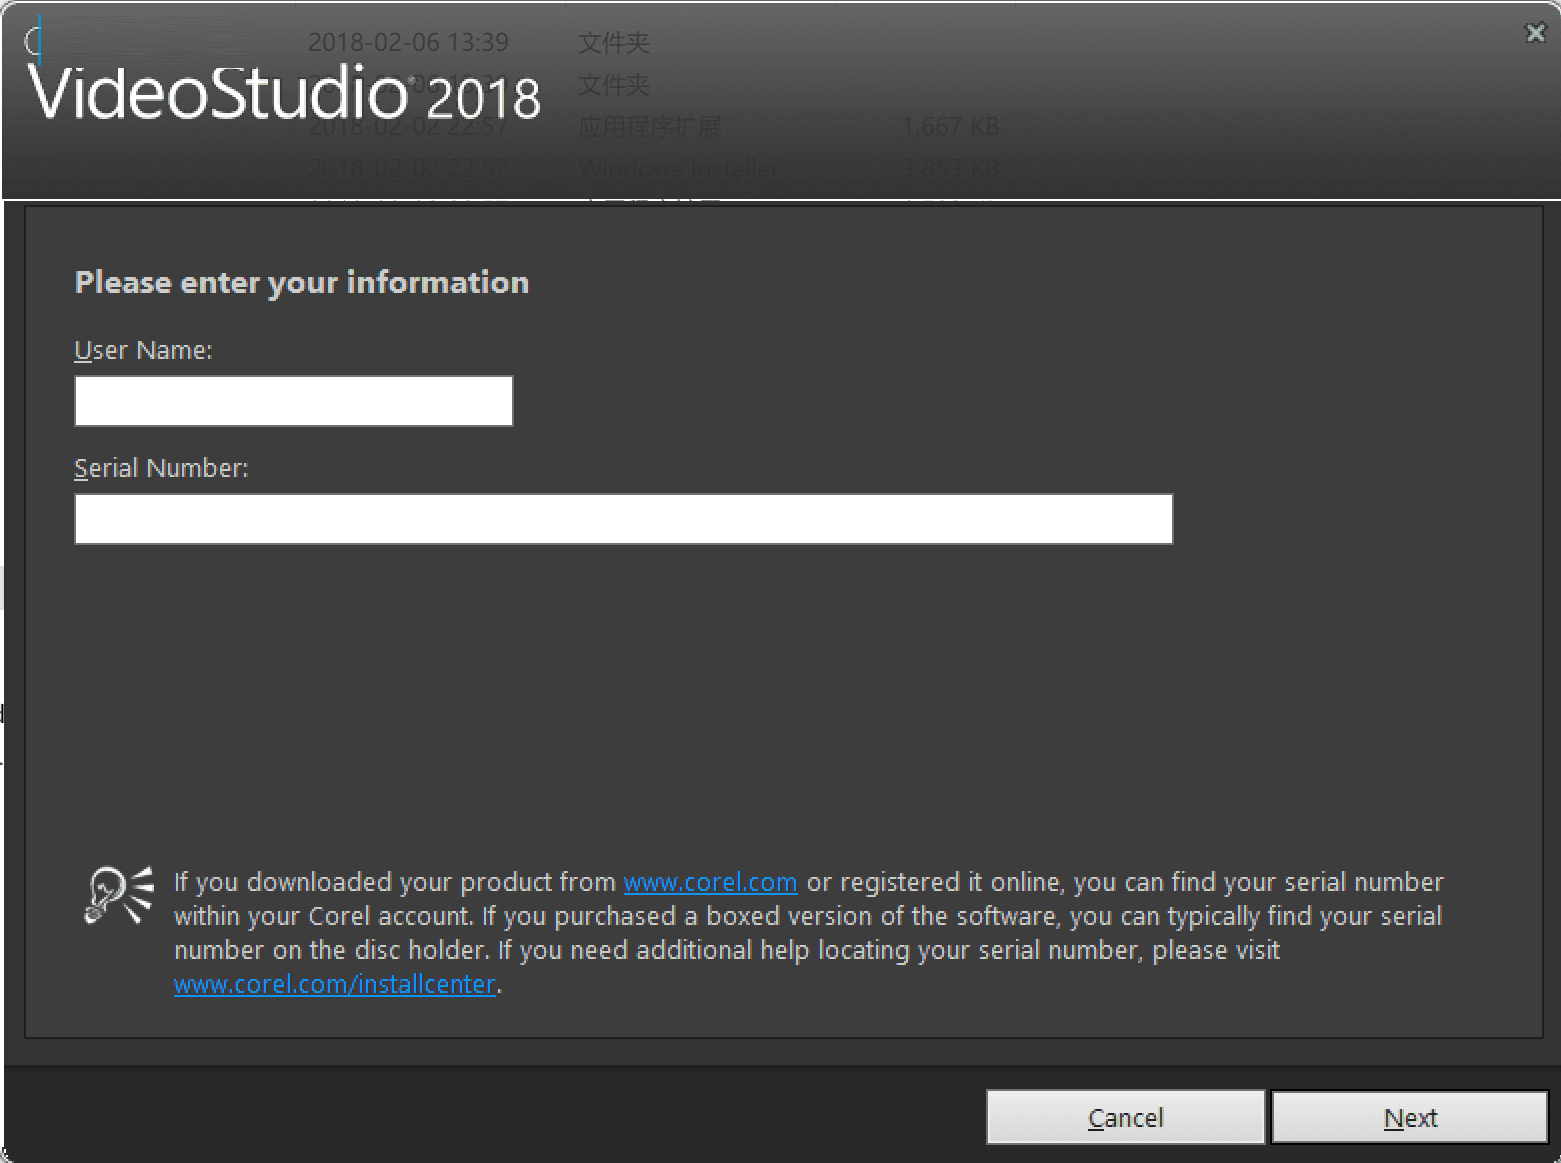Click the "Please enter your information" heading
The image size is (1561, 1163).
(302, 283)
